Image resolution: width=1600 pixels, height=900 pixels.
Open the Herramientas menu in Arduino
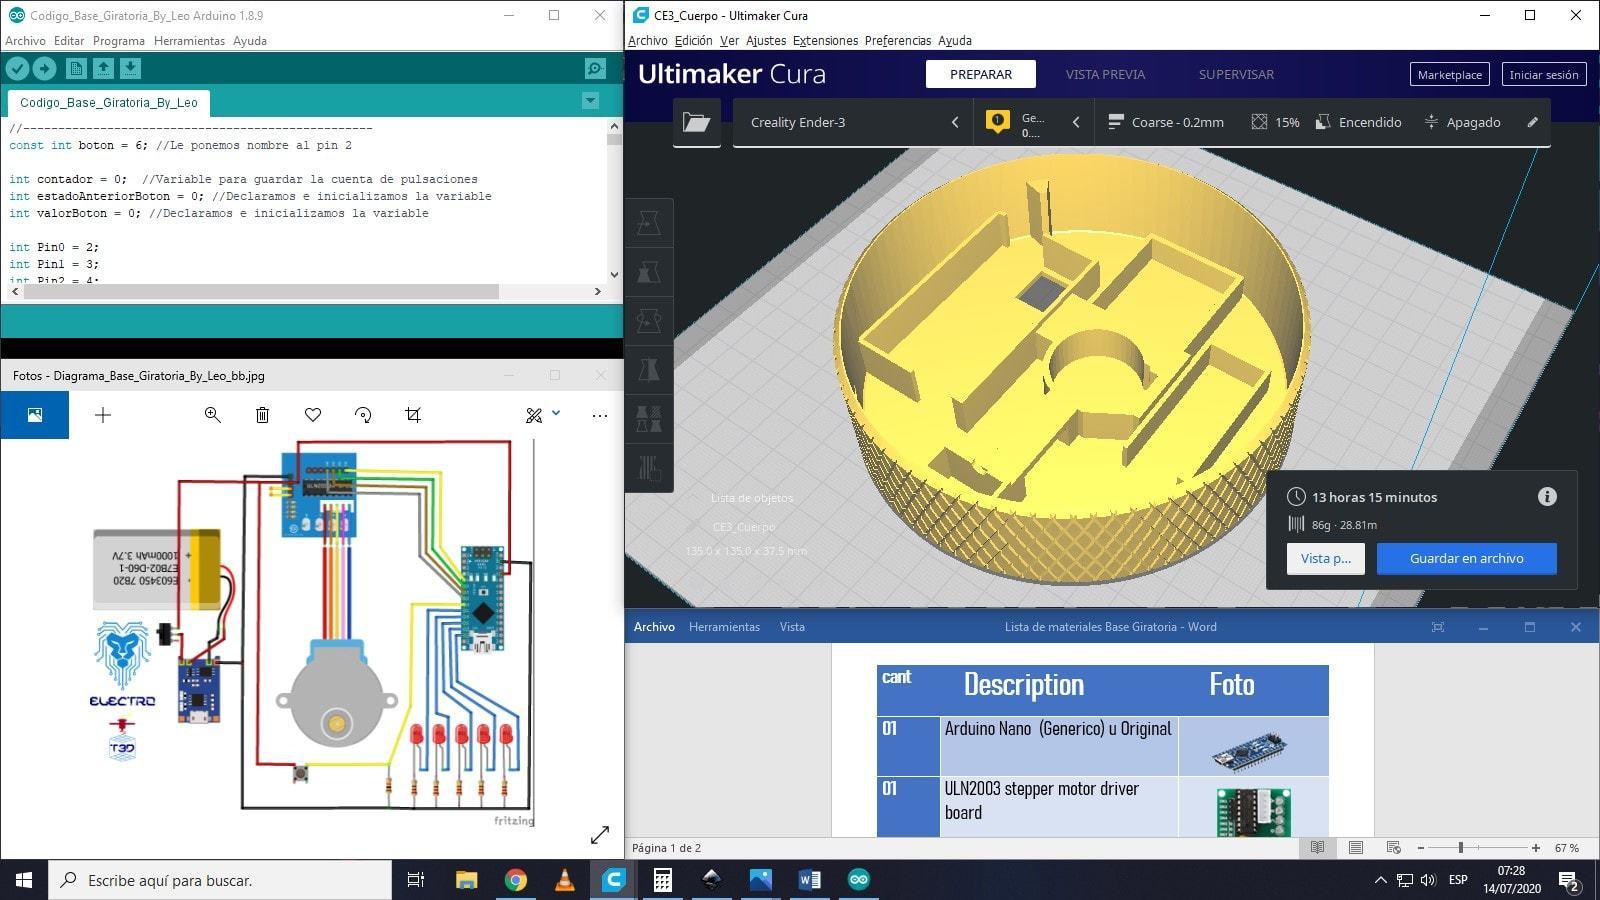189,41
